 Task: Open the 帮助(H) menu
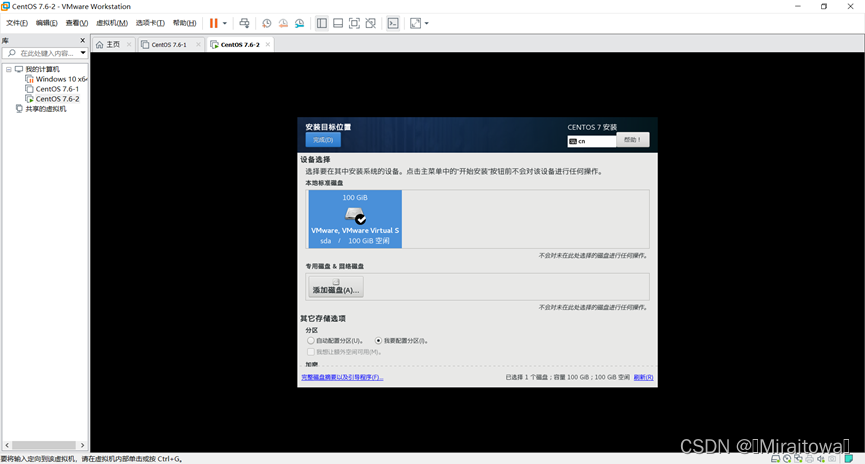coord(184,23)
